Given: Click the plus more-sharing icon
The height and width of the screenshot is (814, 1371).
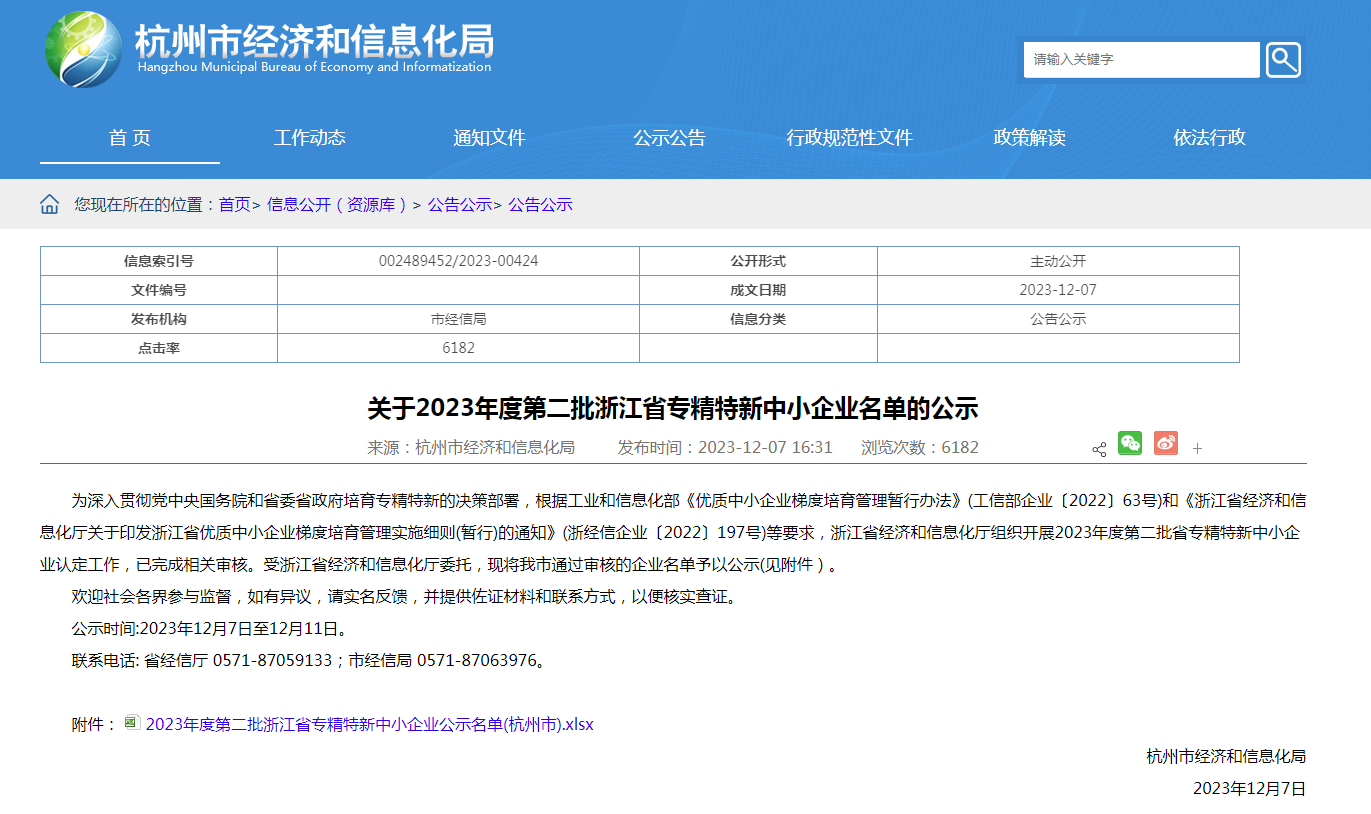Looking at the screenshot, I should [1197, 449].
